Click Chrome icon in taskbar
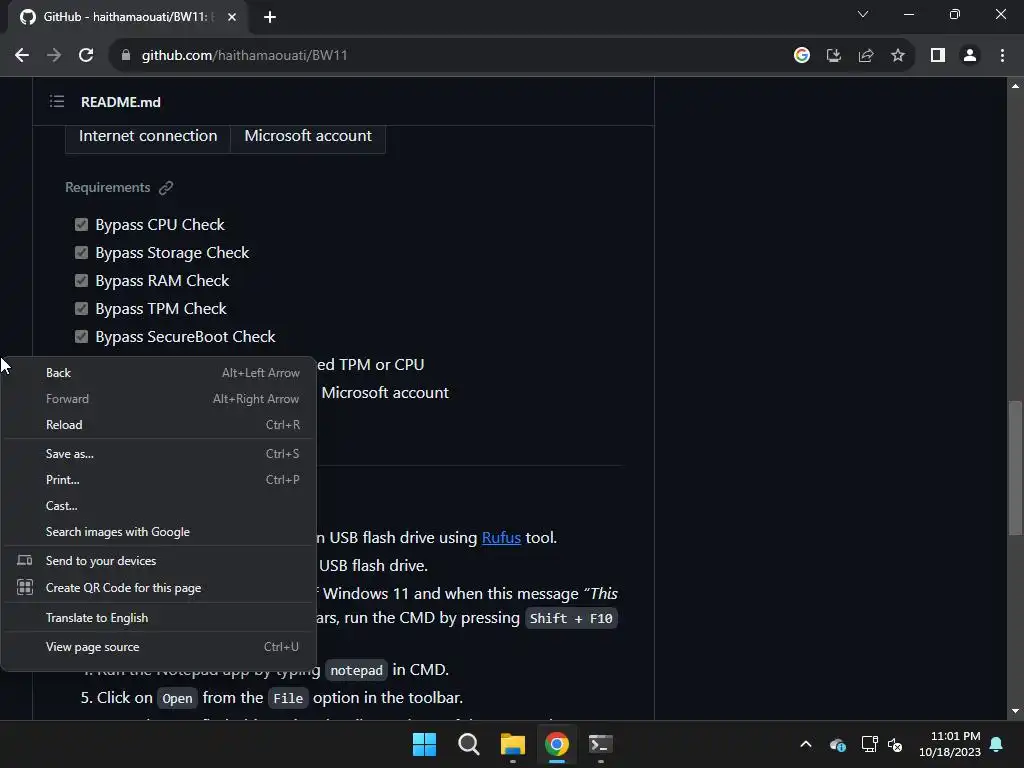The image size is (1024, 768). pos(556,744)
